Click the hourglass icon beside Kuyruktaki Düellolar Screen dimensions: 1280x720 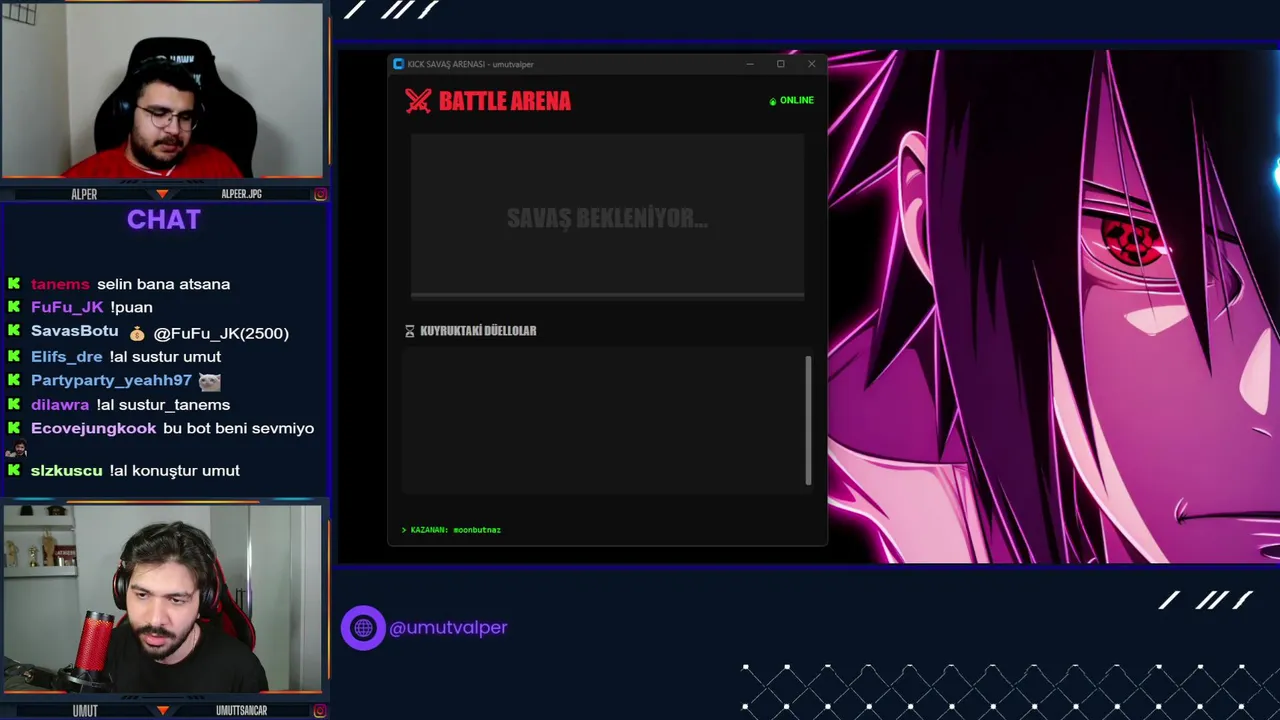[409, 331]
